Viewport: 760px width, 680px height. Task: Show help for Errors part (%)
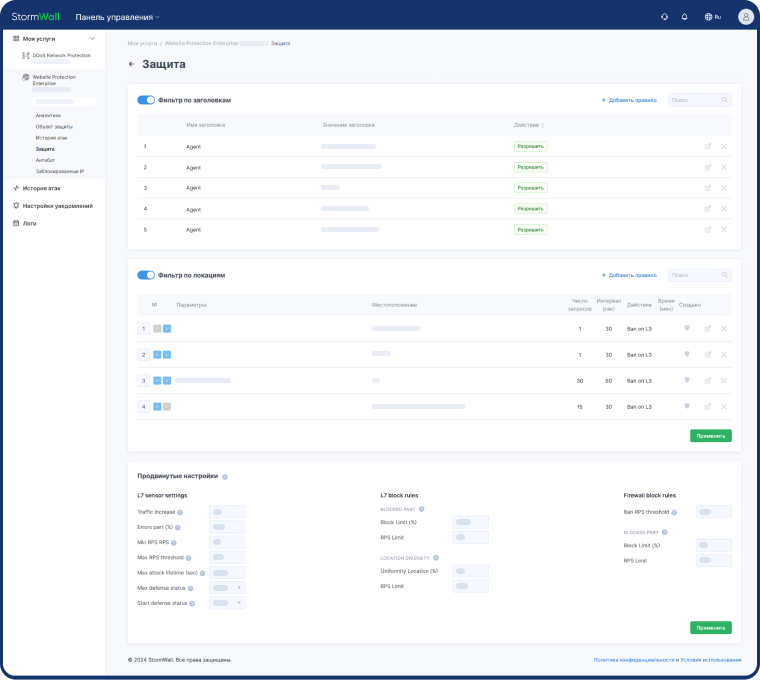[178, 527]
